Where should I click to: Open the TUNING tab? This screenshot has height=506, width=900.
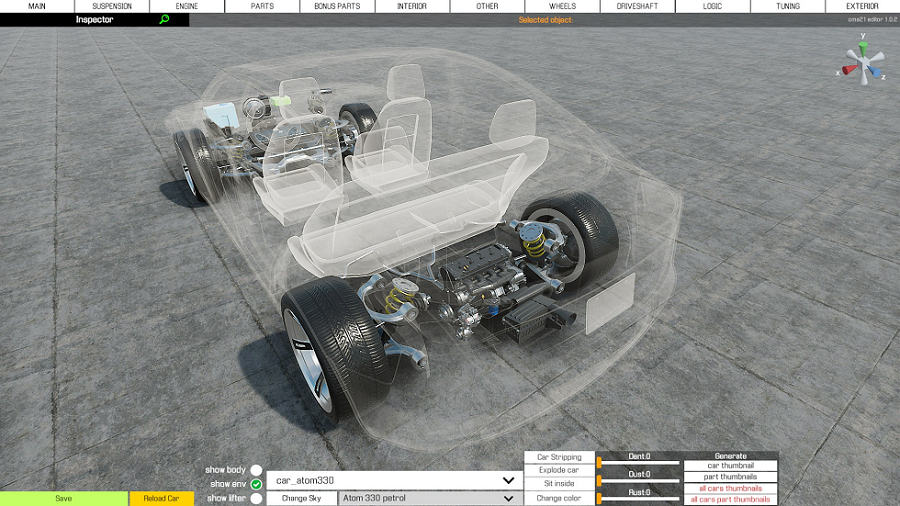click(x=788, y=6)
